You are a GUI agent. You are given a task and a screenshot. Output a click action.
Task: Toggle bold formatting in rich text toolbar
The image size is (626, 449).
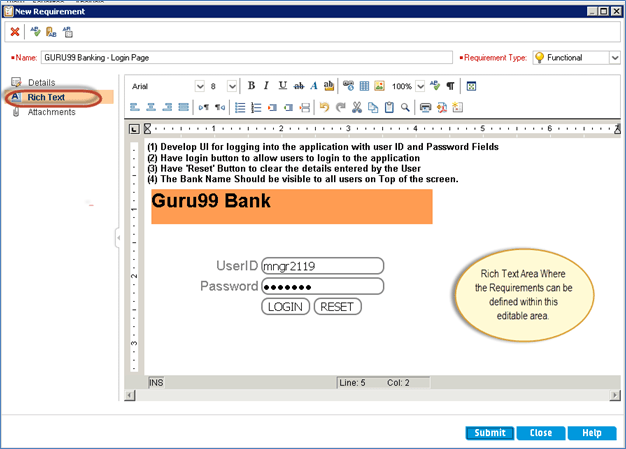[252, 86]
